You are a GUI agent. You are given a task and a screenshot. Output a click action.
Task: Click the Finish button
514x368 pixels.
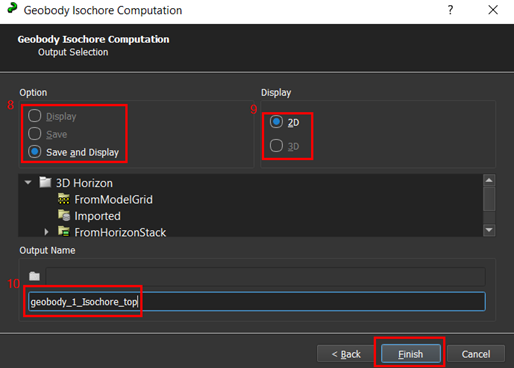411,354
